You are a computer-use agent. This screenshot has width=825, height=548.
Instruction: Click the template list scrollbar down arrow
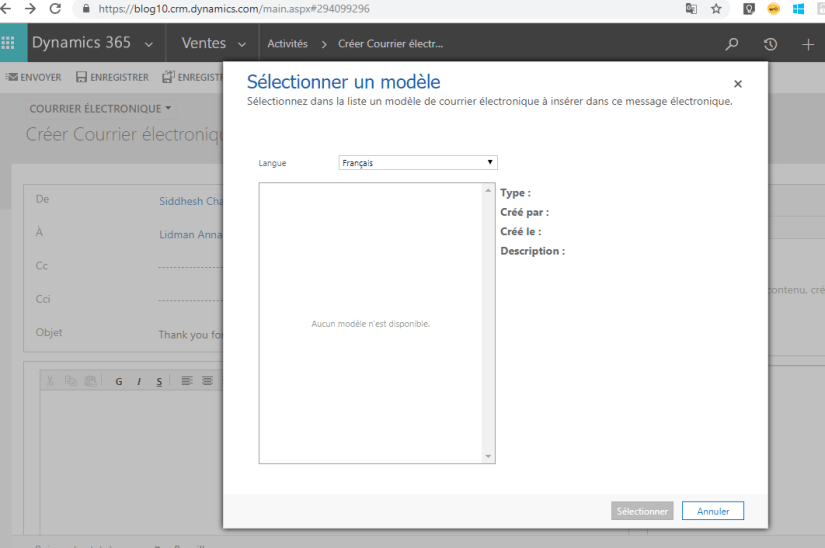(x=489, y=457)
